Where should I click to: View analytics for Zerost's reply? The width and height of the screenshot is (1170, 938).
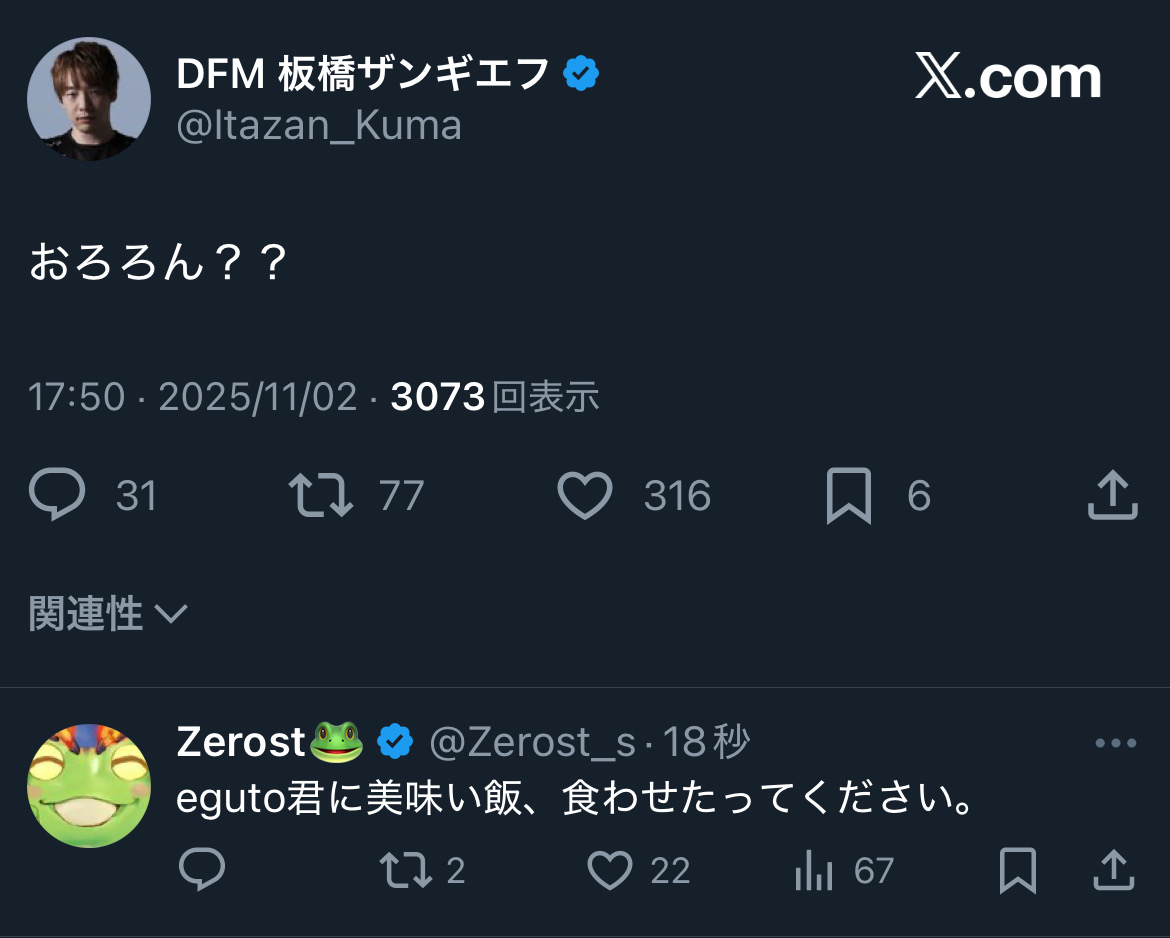[x=814, y=871]
